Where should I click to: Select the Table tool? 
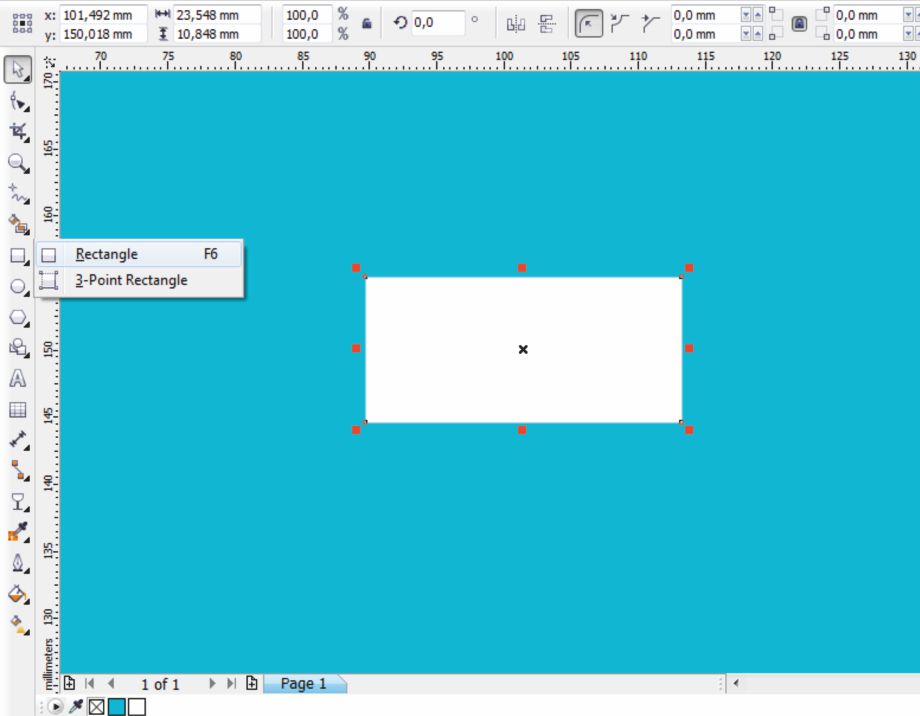coord(18,410)
